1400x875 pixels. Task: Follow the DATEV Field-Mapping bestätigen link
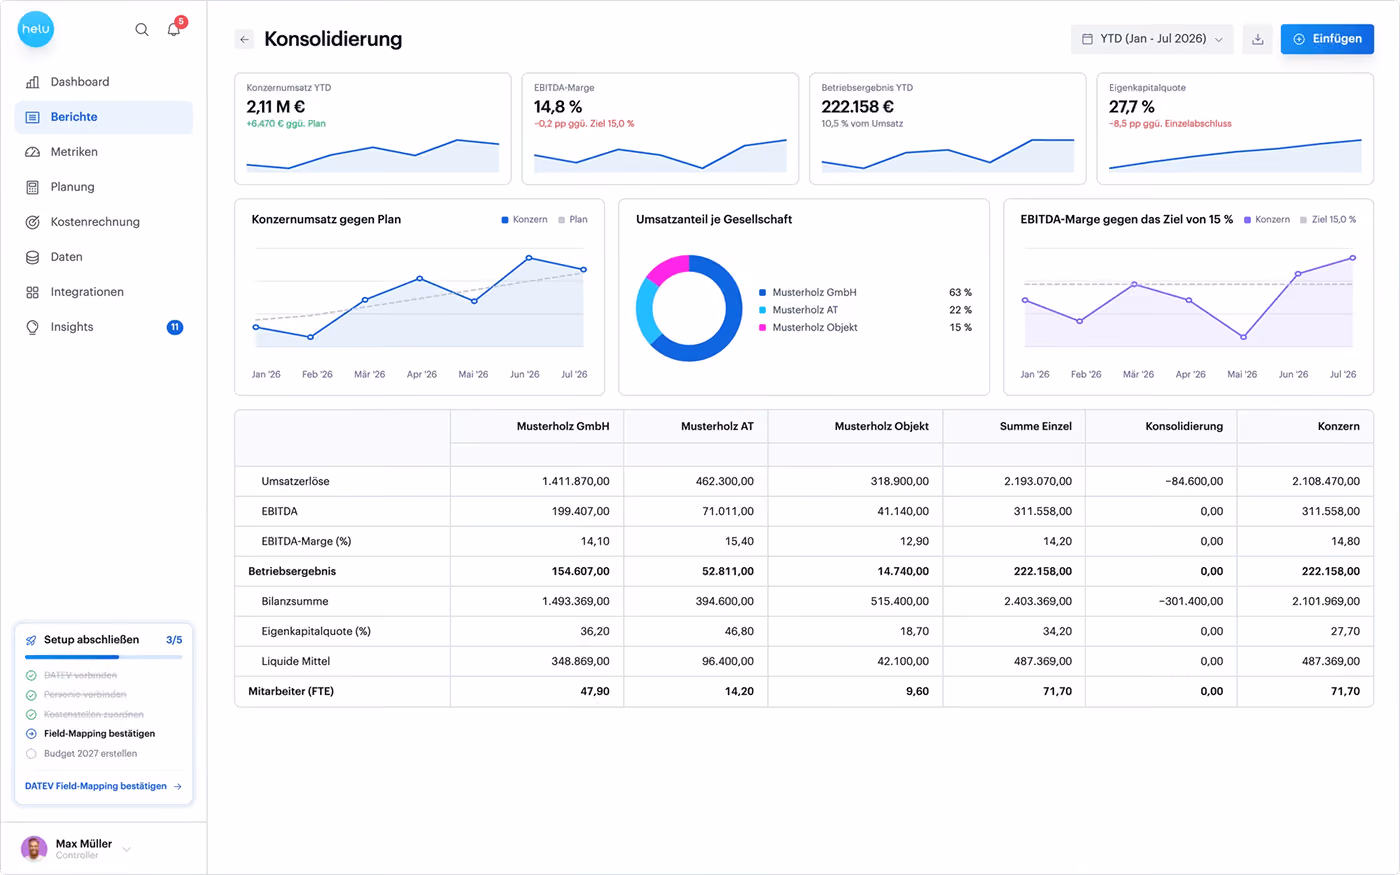click(103, 786)
